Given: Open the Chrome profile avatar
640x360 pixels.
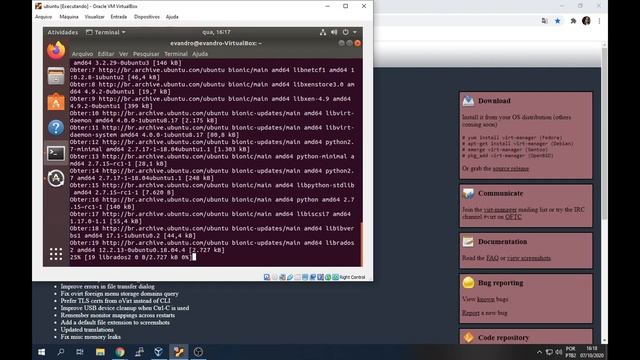Looking at the screenshot, I should point(587,21).
